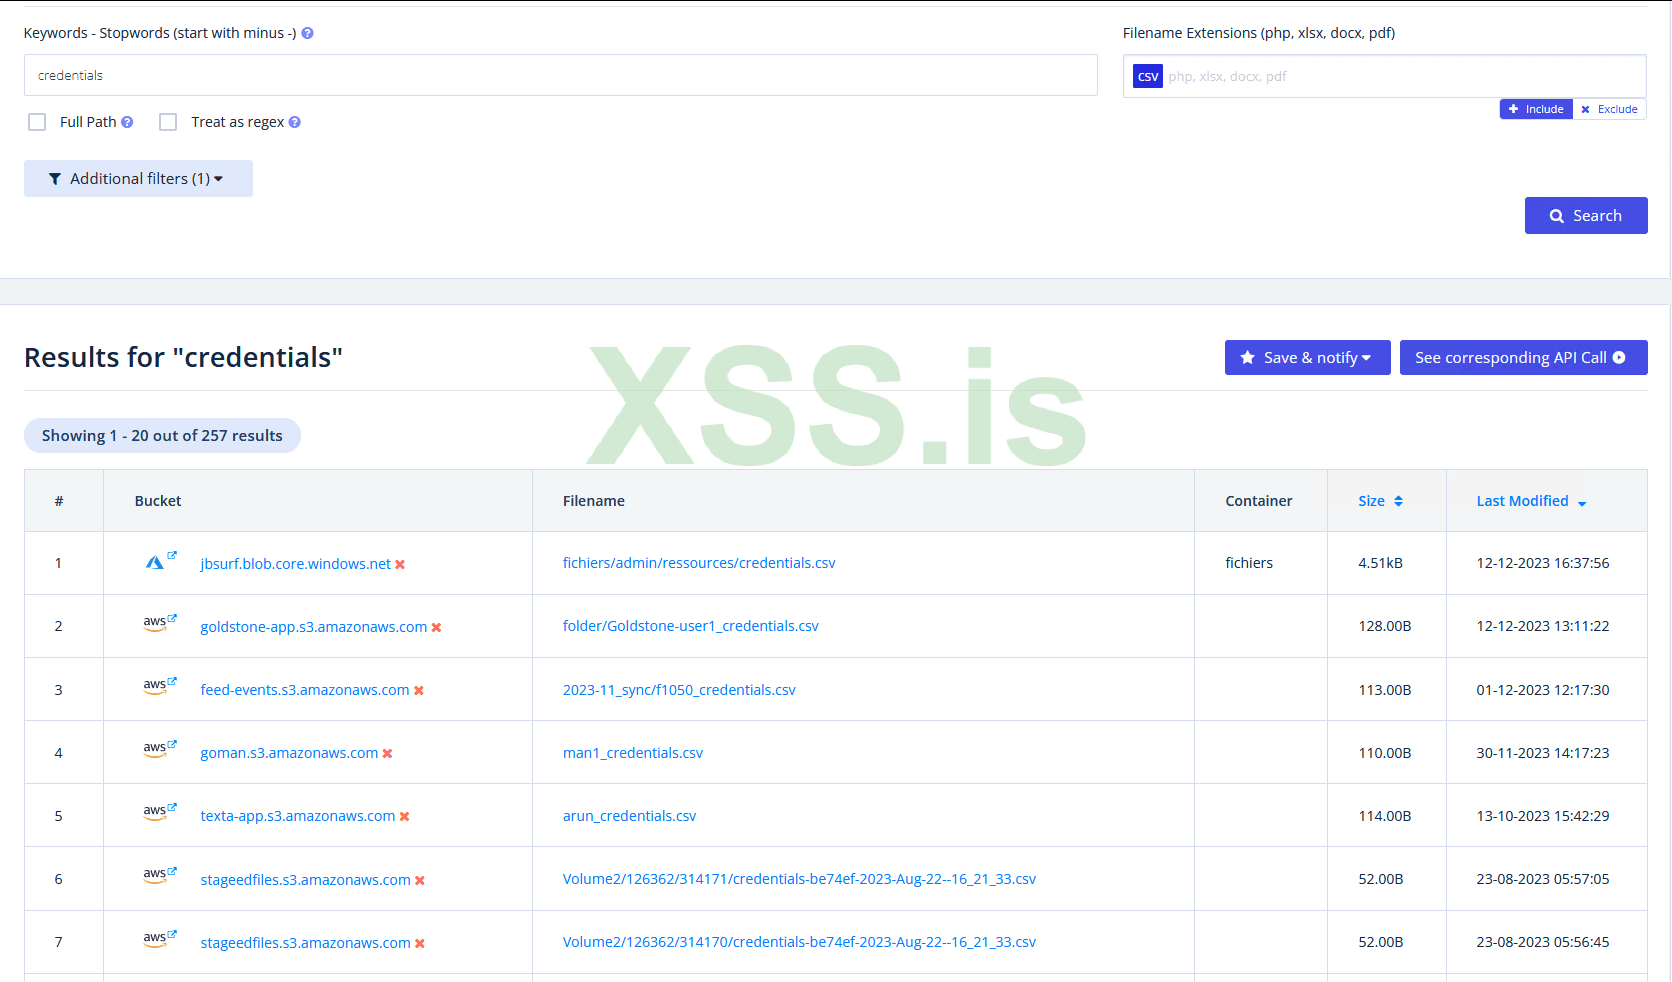Expand the Additional filters (1) dropdown
The height and width of the screenshot is (982, 1672).
[x=138, y=179]
